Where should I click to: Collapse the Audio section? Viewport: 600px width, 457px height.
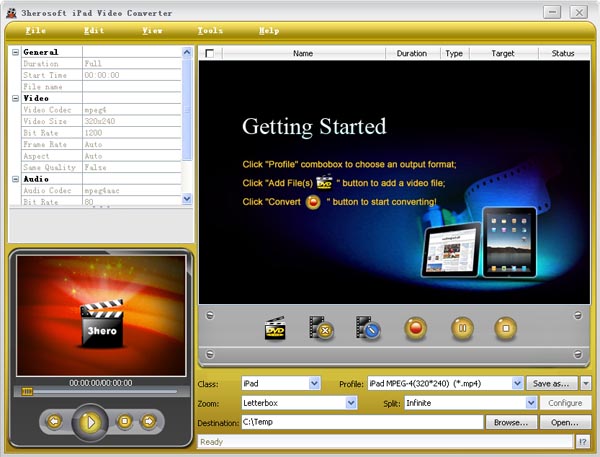[15, 179]
